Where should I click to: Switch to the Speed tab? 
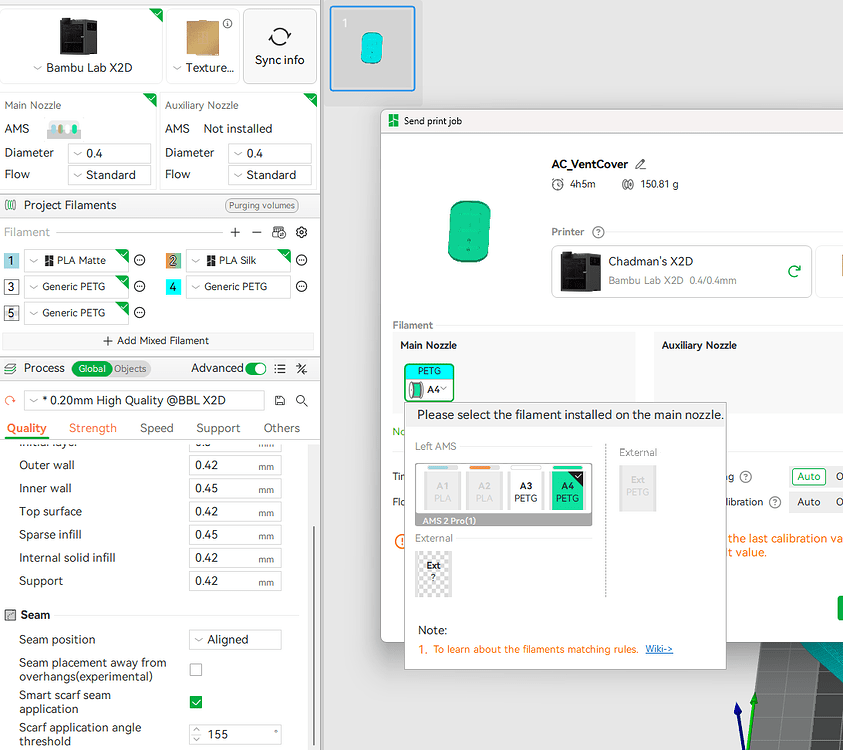point(156,428)
